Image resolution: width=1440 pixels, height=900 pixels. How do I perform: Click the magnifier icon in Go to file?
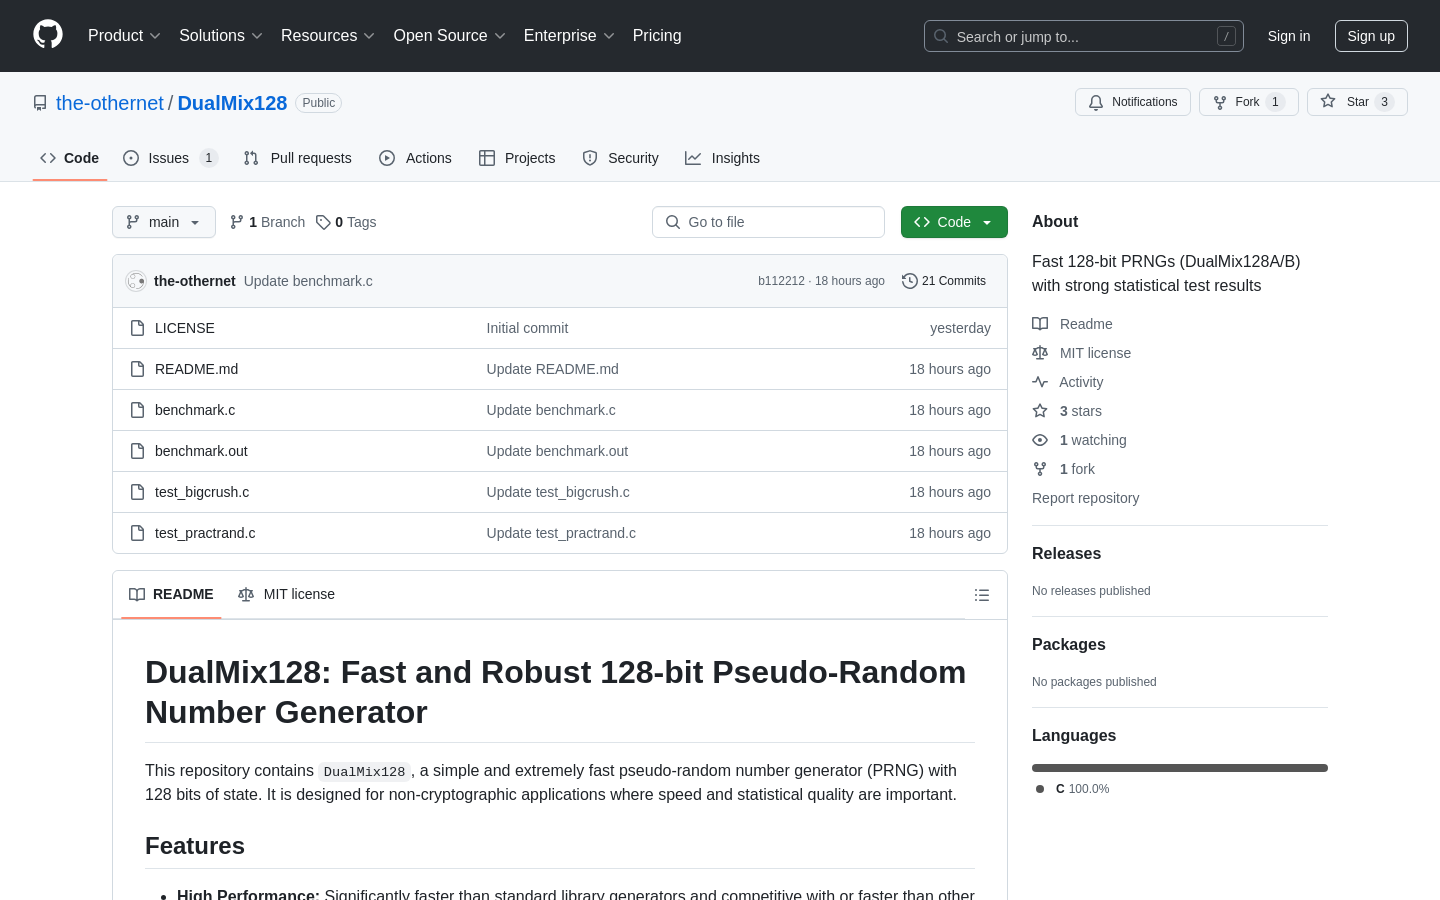click(x=673, y=222)
